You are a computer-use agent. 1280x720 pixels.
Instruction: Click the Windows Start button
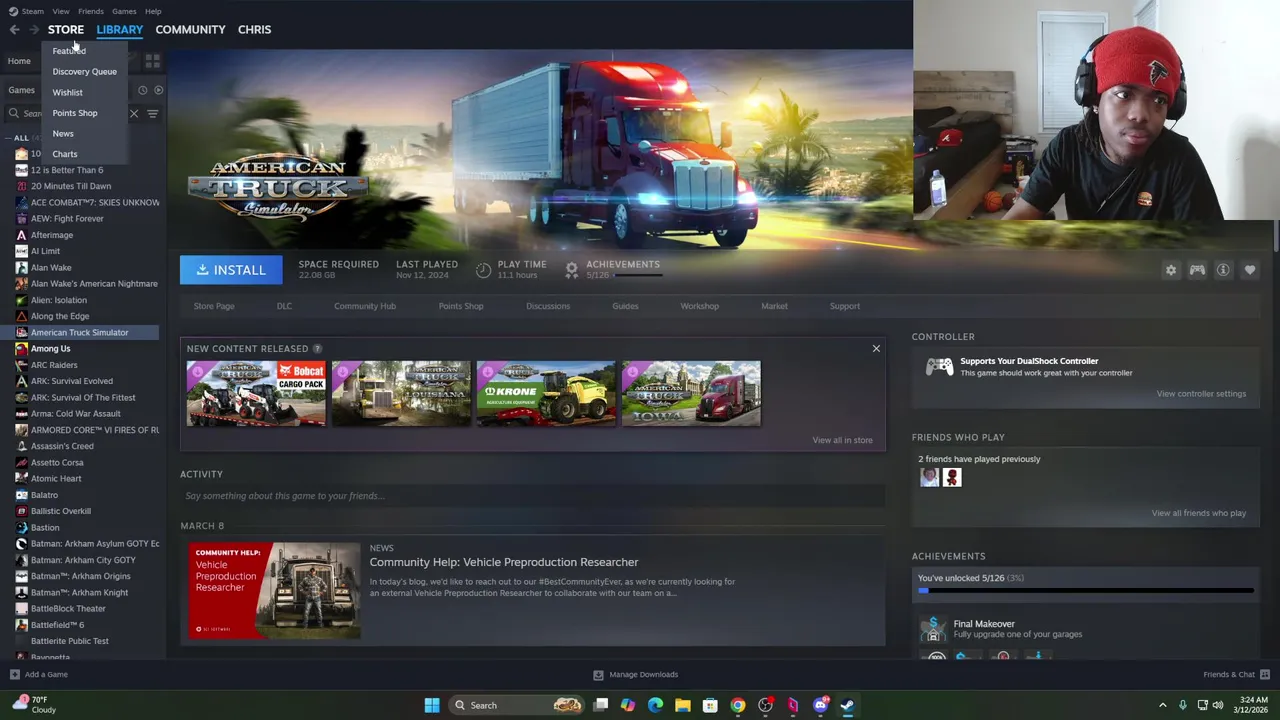(x=431, y=705)
